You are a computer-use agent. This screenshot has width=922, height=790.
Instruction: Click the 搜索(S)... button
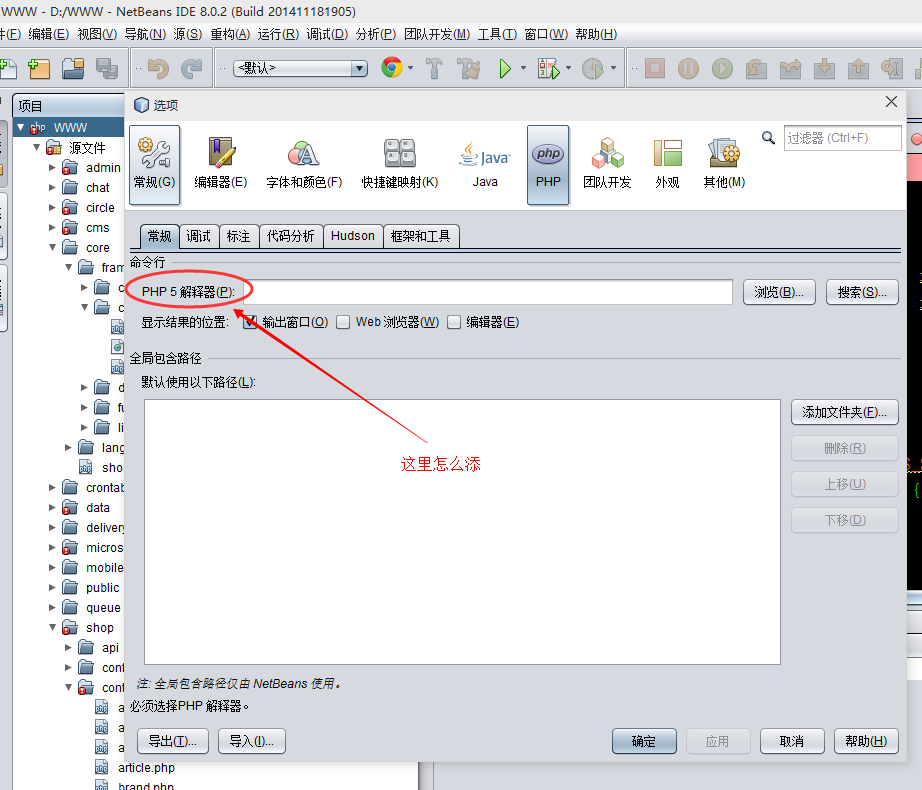(862, 292)
